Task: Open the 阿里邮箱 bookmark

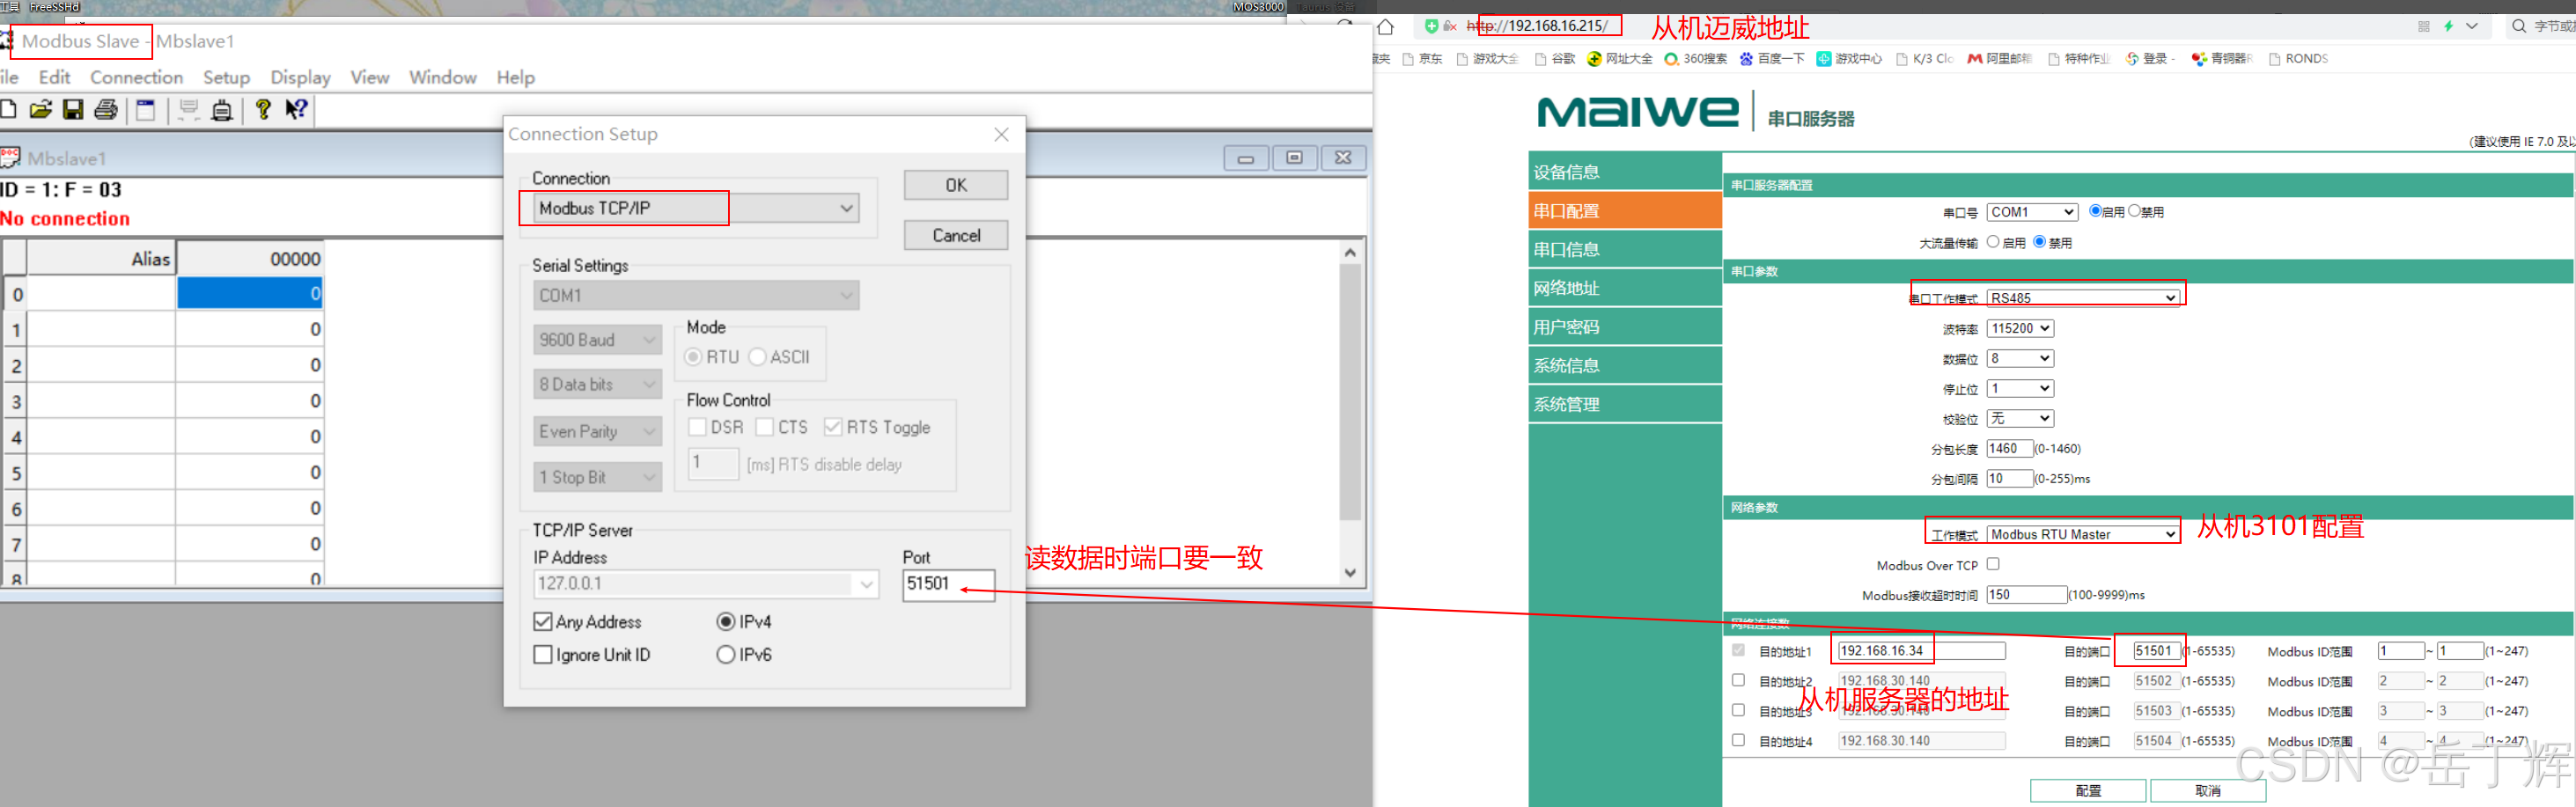Action: [x=1999, y=59]
